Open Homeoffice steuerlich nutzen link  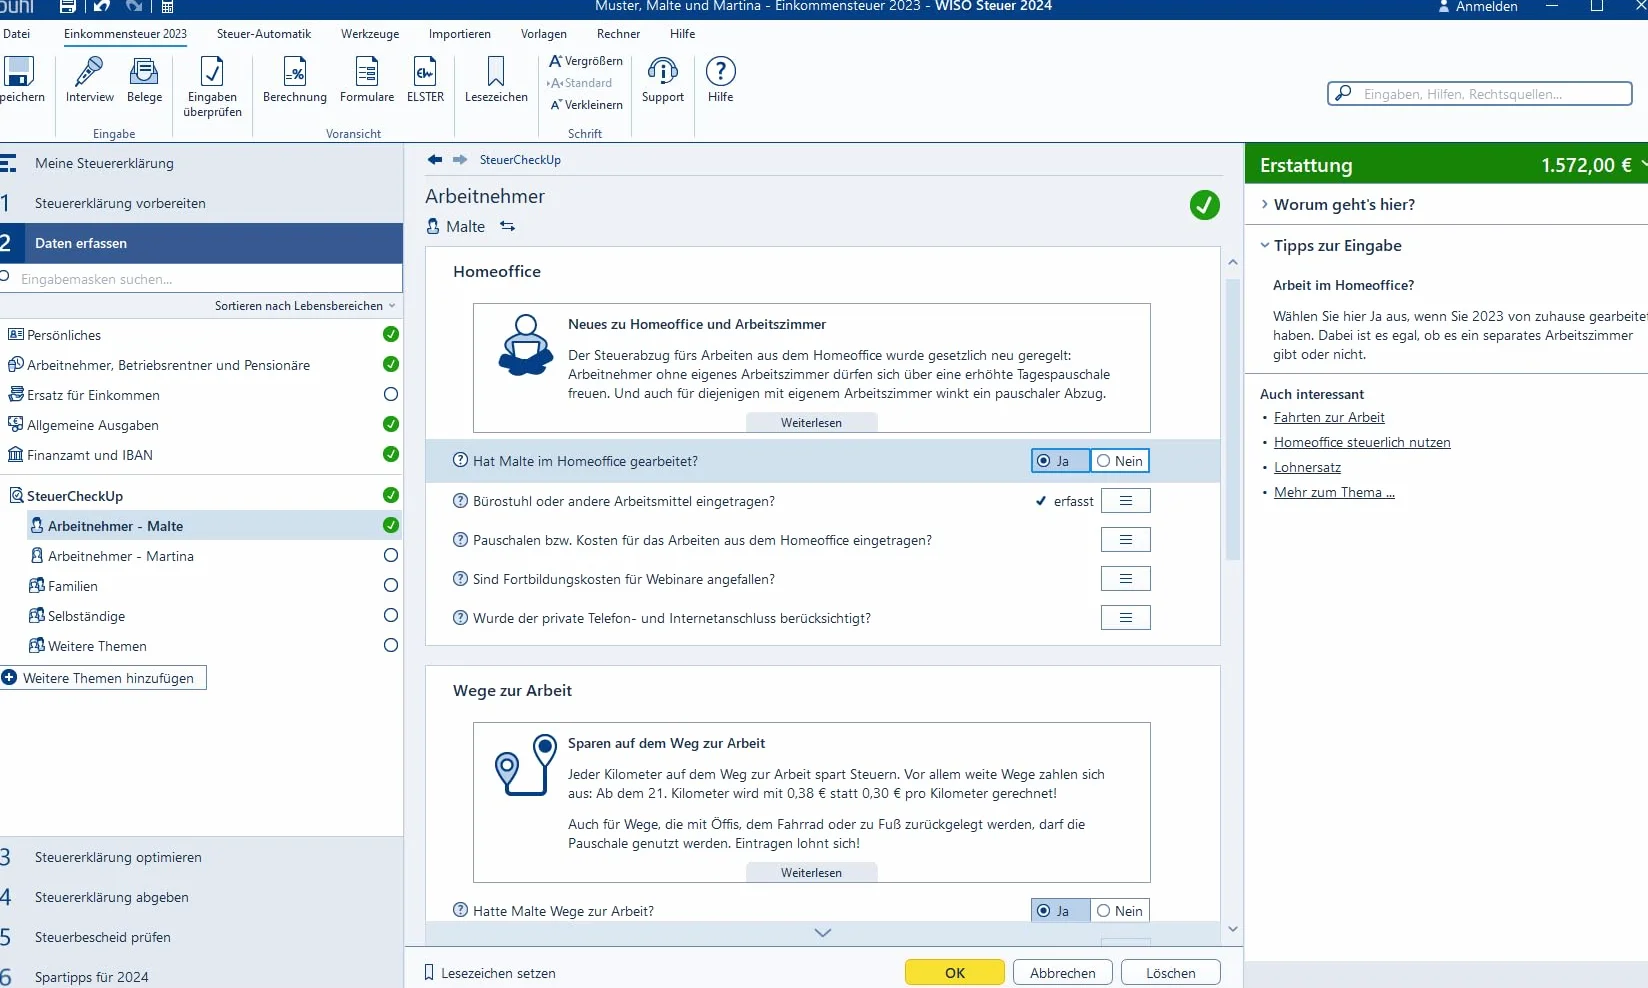(1362, 443)
